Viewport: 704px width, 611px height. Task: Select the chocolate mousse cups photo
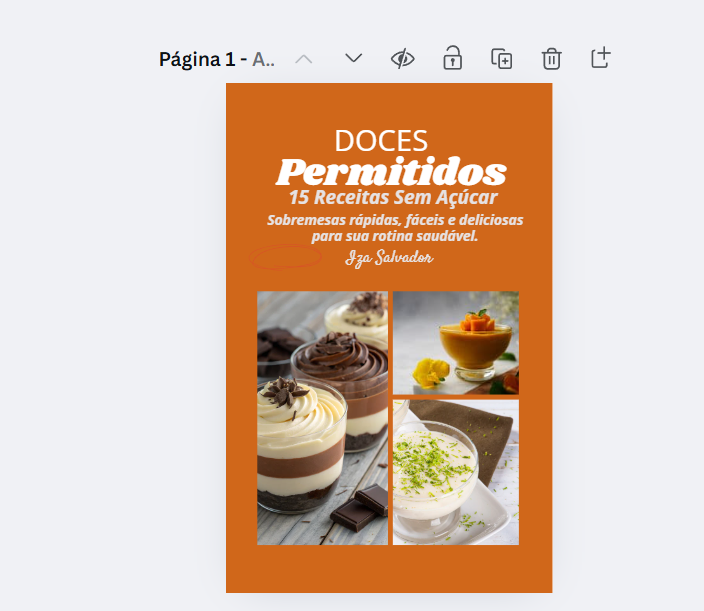(x=322, y=418)
